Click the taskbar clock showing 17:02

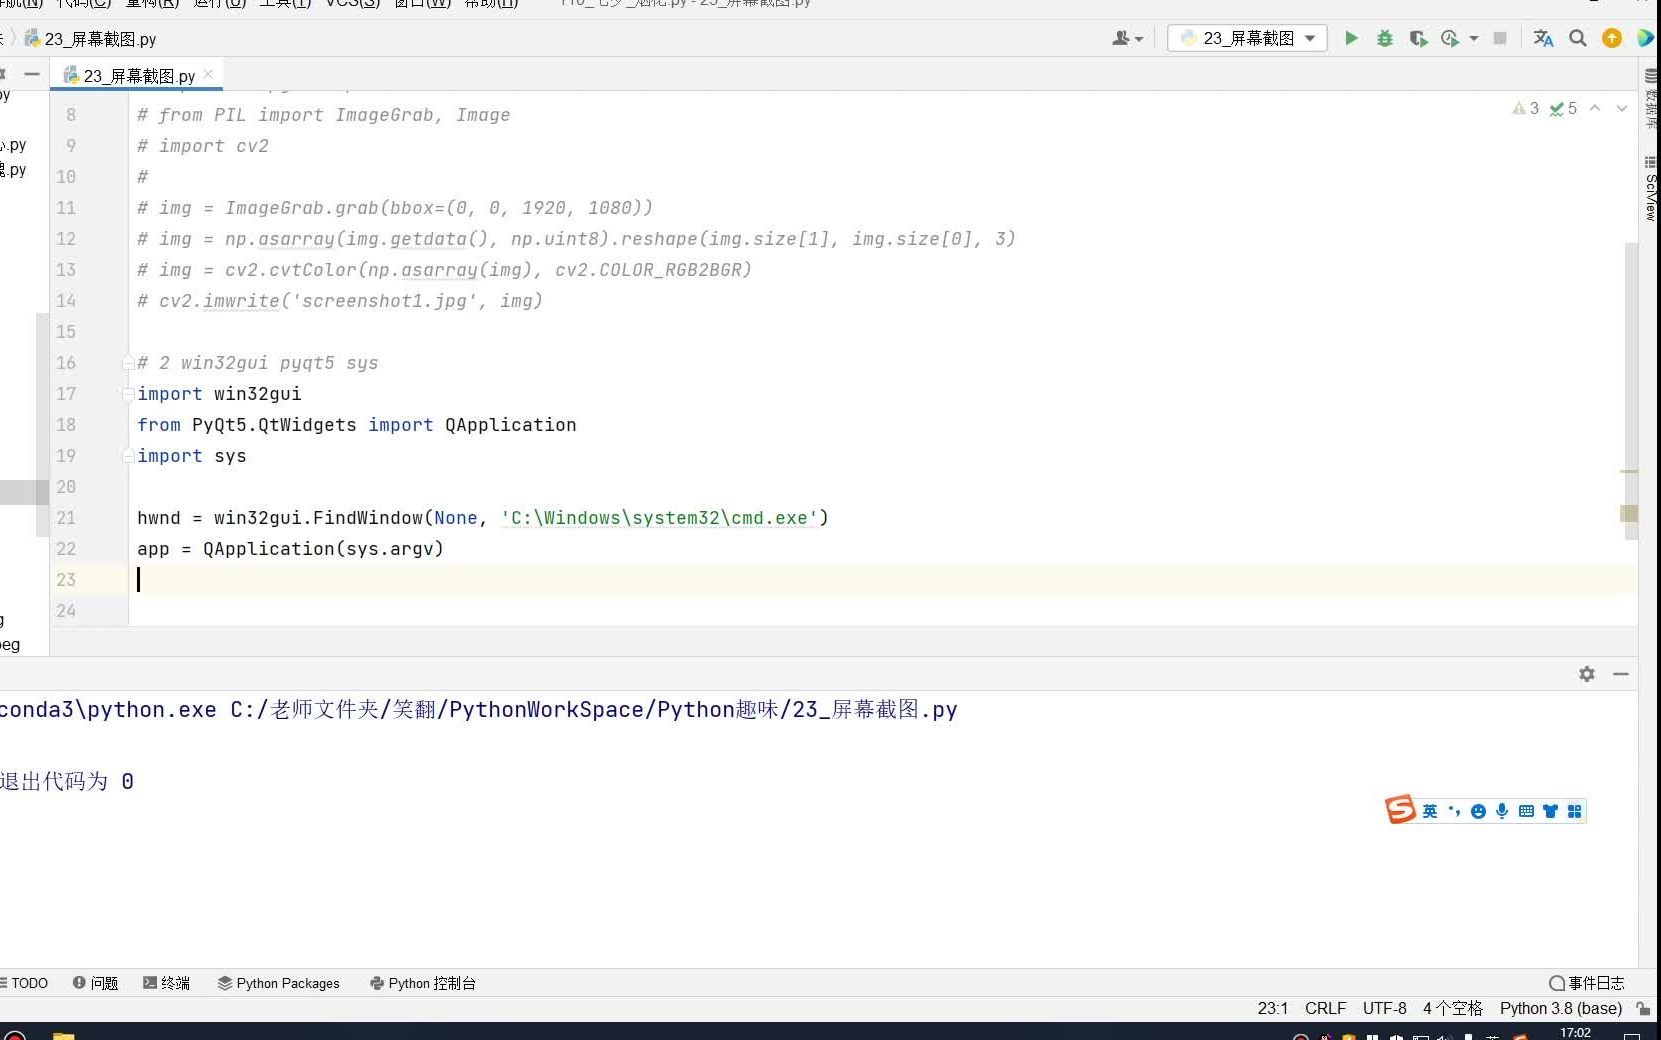coord(1575,1033)
